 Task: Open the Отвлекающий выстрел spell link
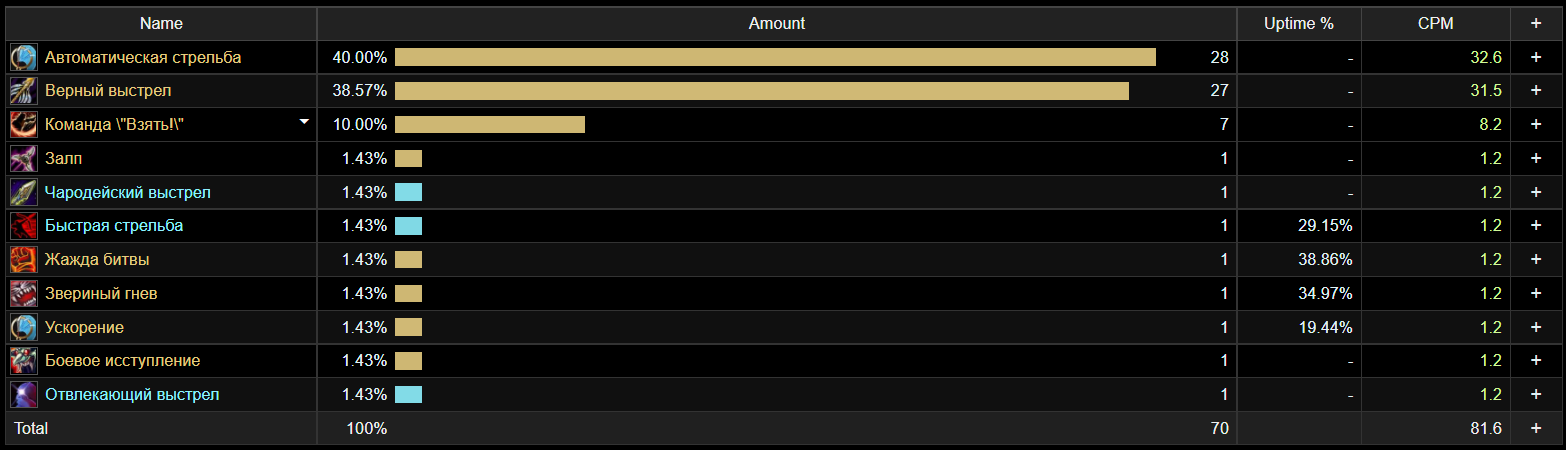131,395
